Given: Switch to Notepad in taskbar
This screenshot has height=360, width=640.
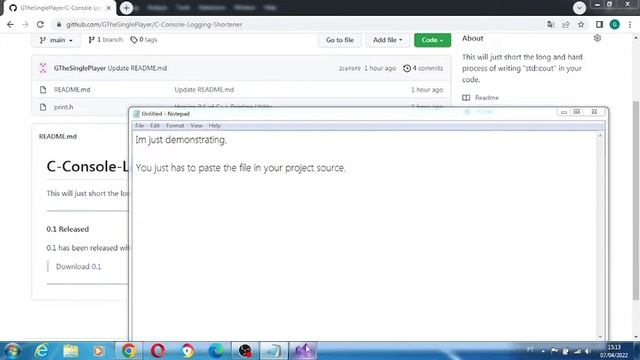Looking at the screenshot, I should (x=274, y=351).
